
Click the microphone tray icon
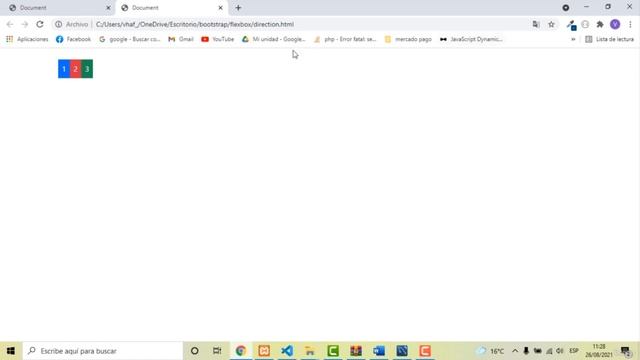(x=526, y=351)
